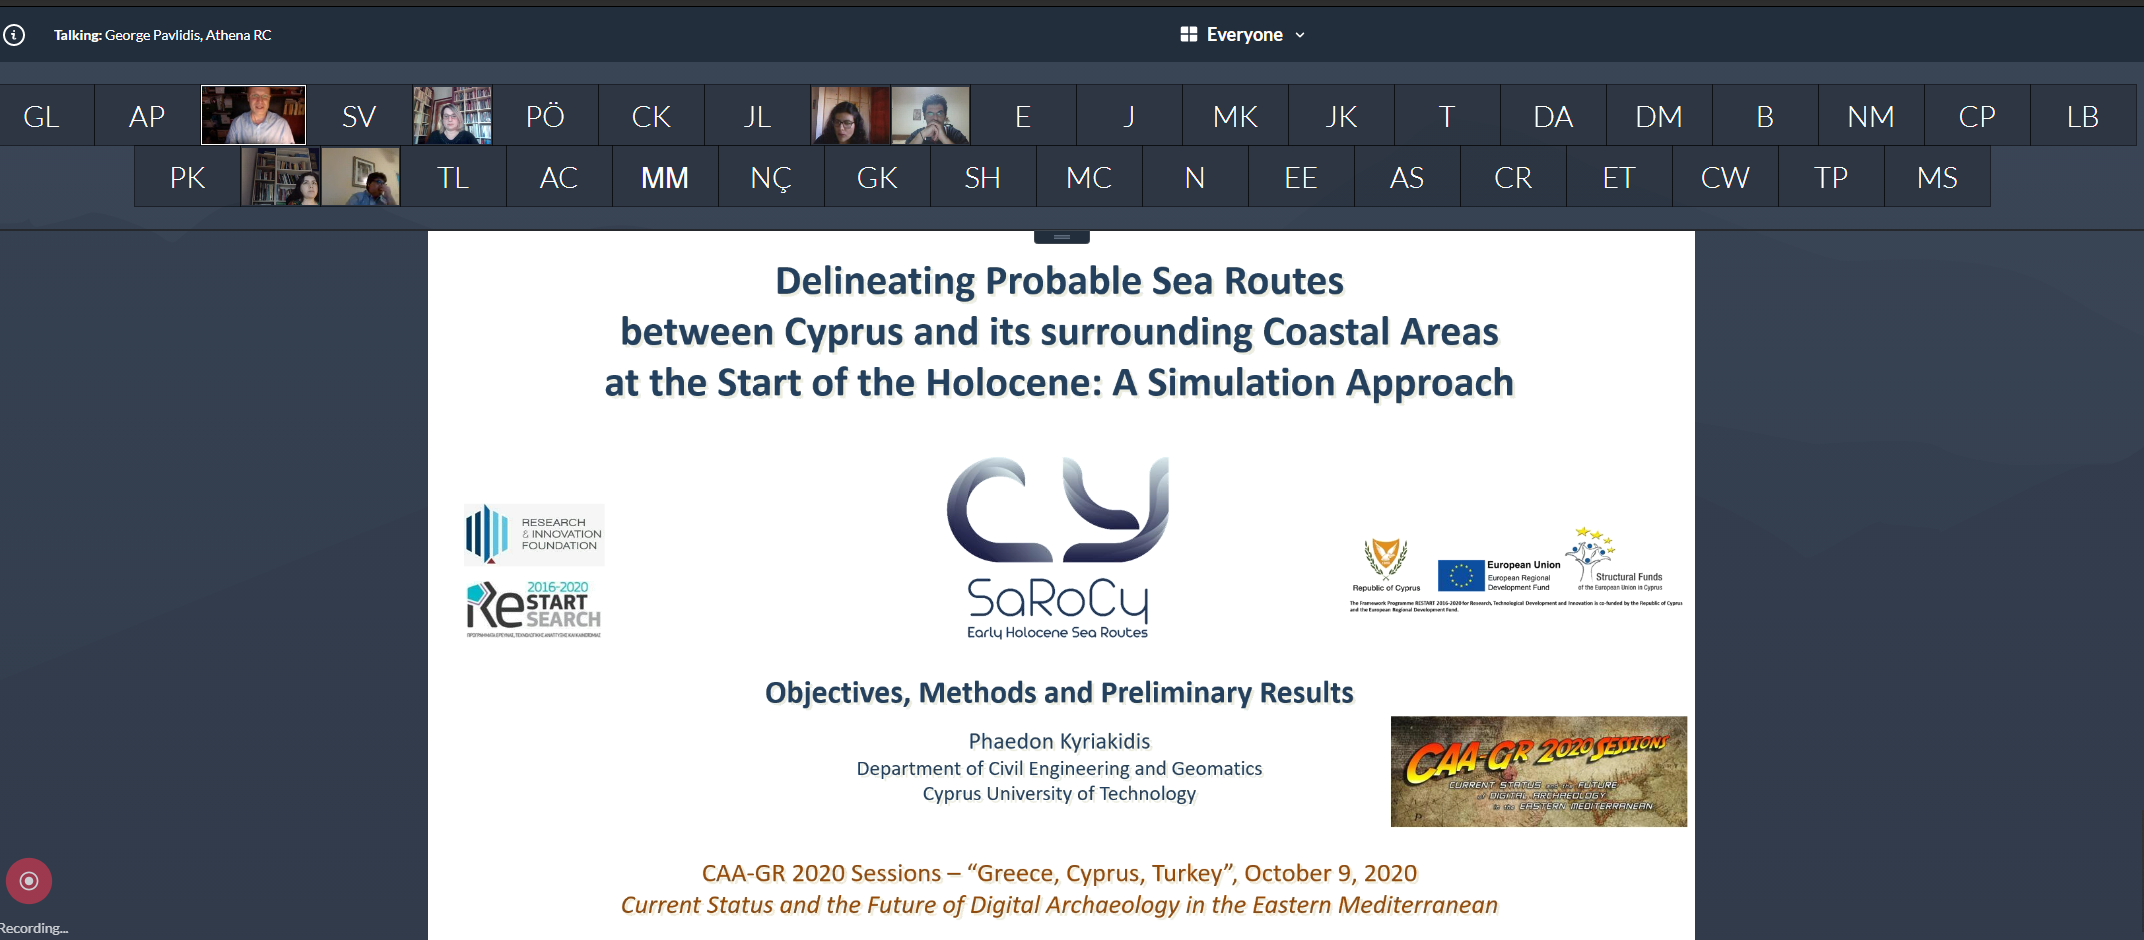Click the red recording indicator icon
Screen dimensions: 2144x940
click(x=29, y=881)
